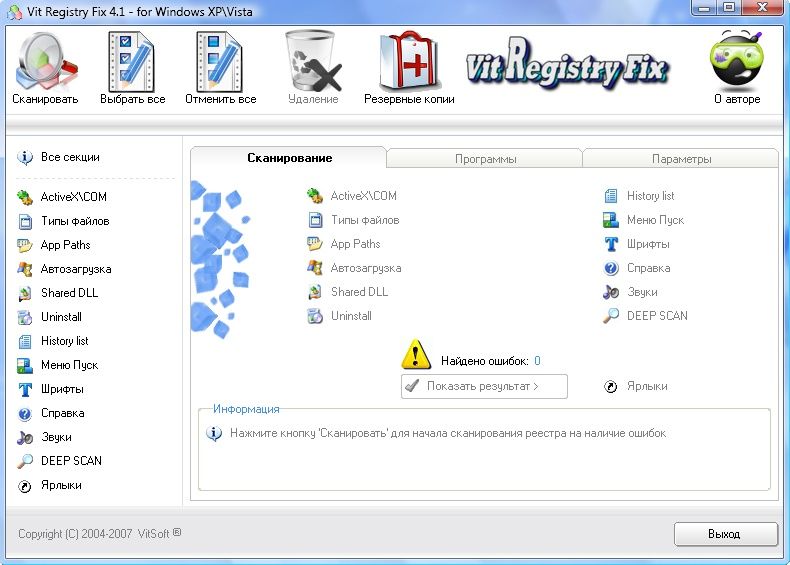The image size is (790, 565).
Task: Click the Нажмите кнопку 'Сканировать' info text
Action: click(x=448, y=433)
